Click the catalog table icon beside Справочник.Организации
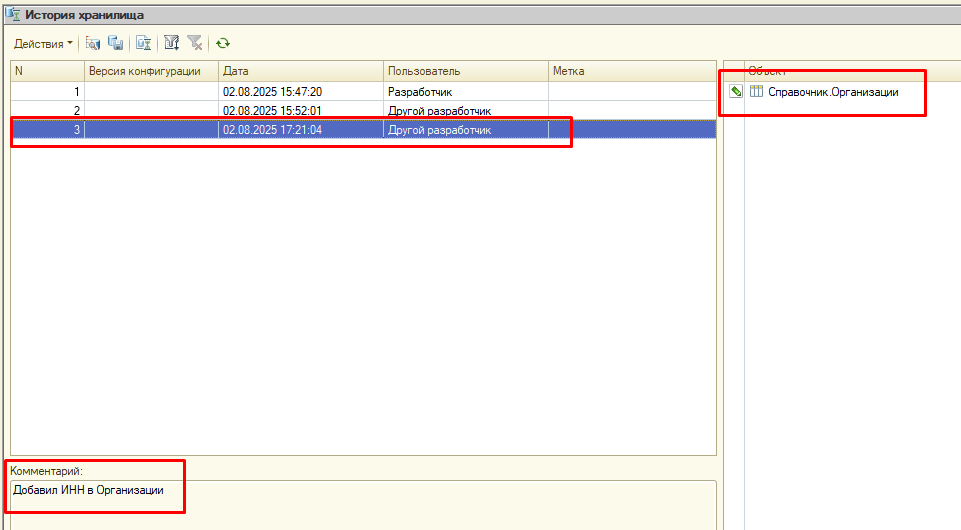 pos(756,91)
